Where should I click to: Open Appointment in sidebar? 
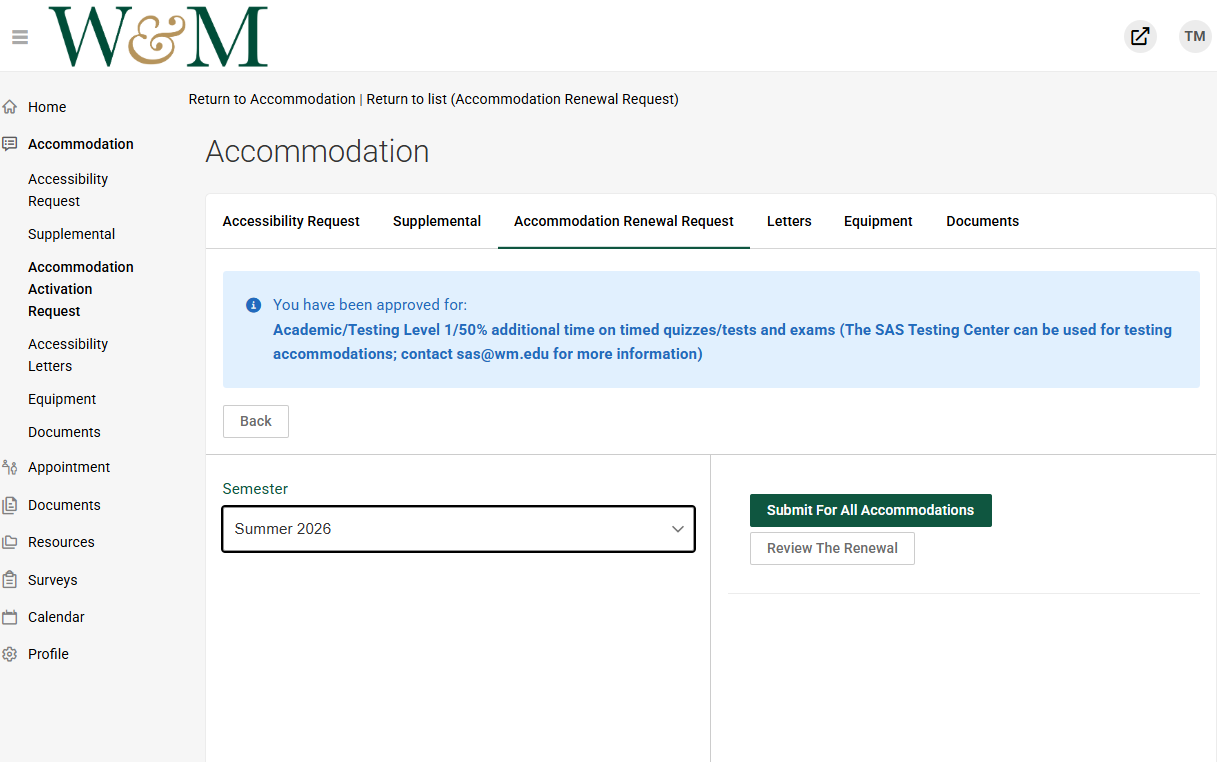69,467
